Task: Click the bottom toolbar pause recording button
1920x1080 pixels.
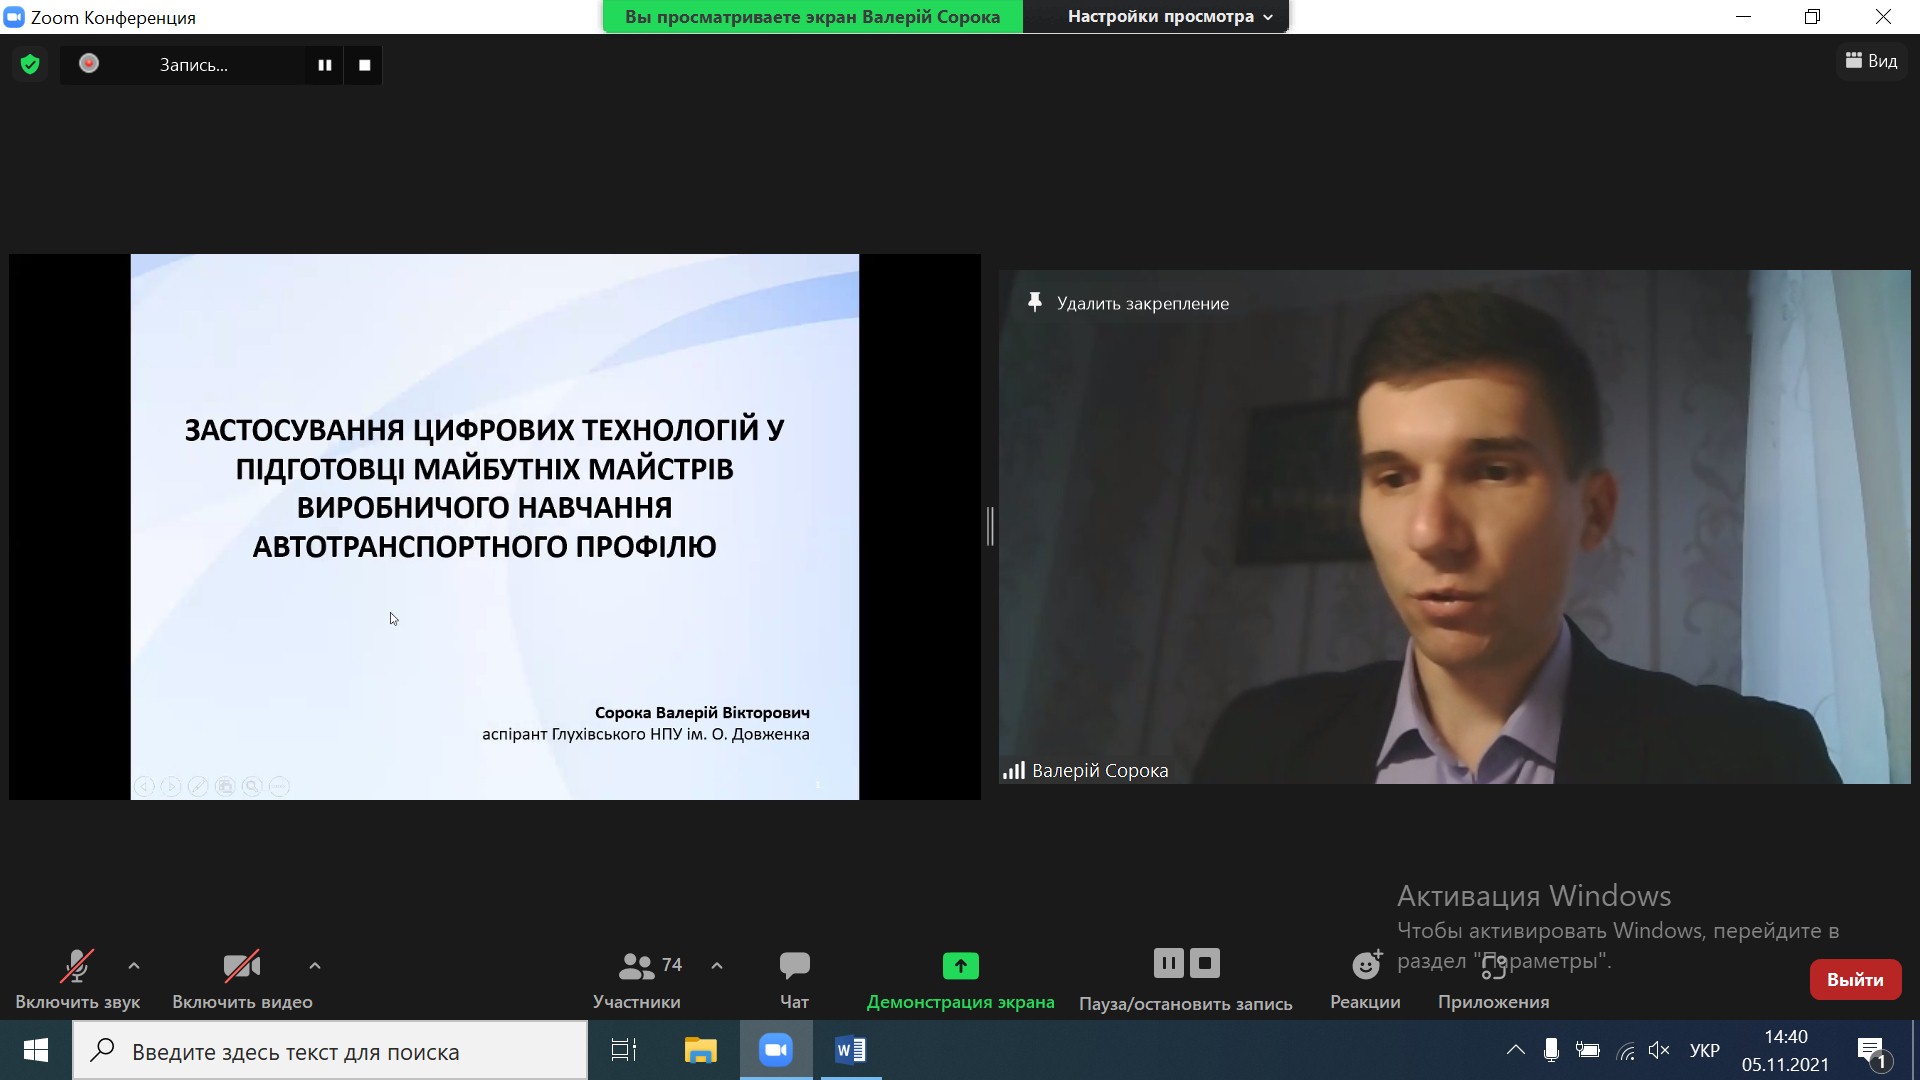Action: (x=1167, y=963)
